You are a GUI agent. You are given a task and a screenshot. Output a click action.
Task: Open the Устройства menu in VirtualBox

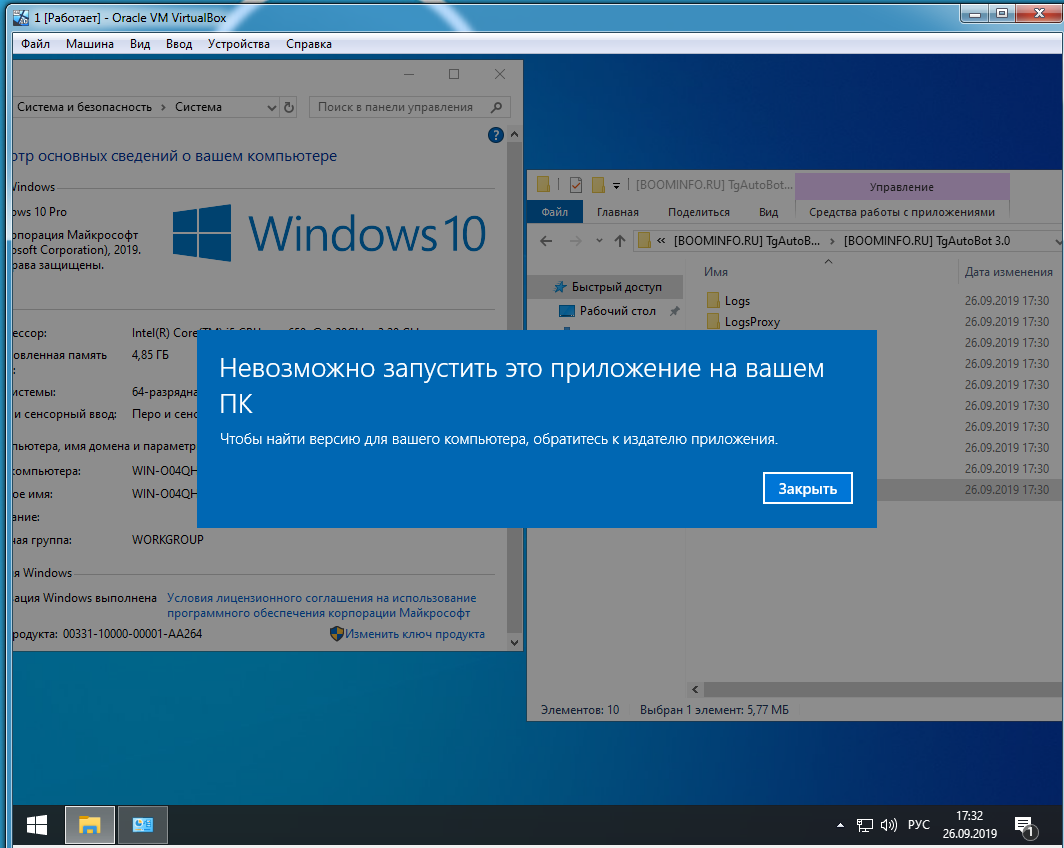pos(239,44)
